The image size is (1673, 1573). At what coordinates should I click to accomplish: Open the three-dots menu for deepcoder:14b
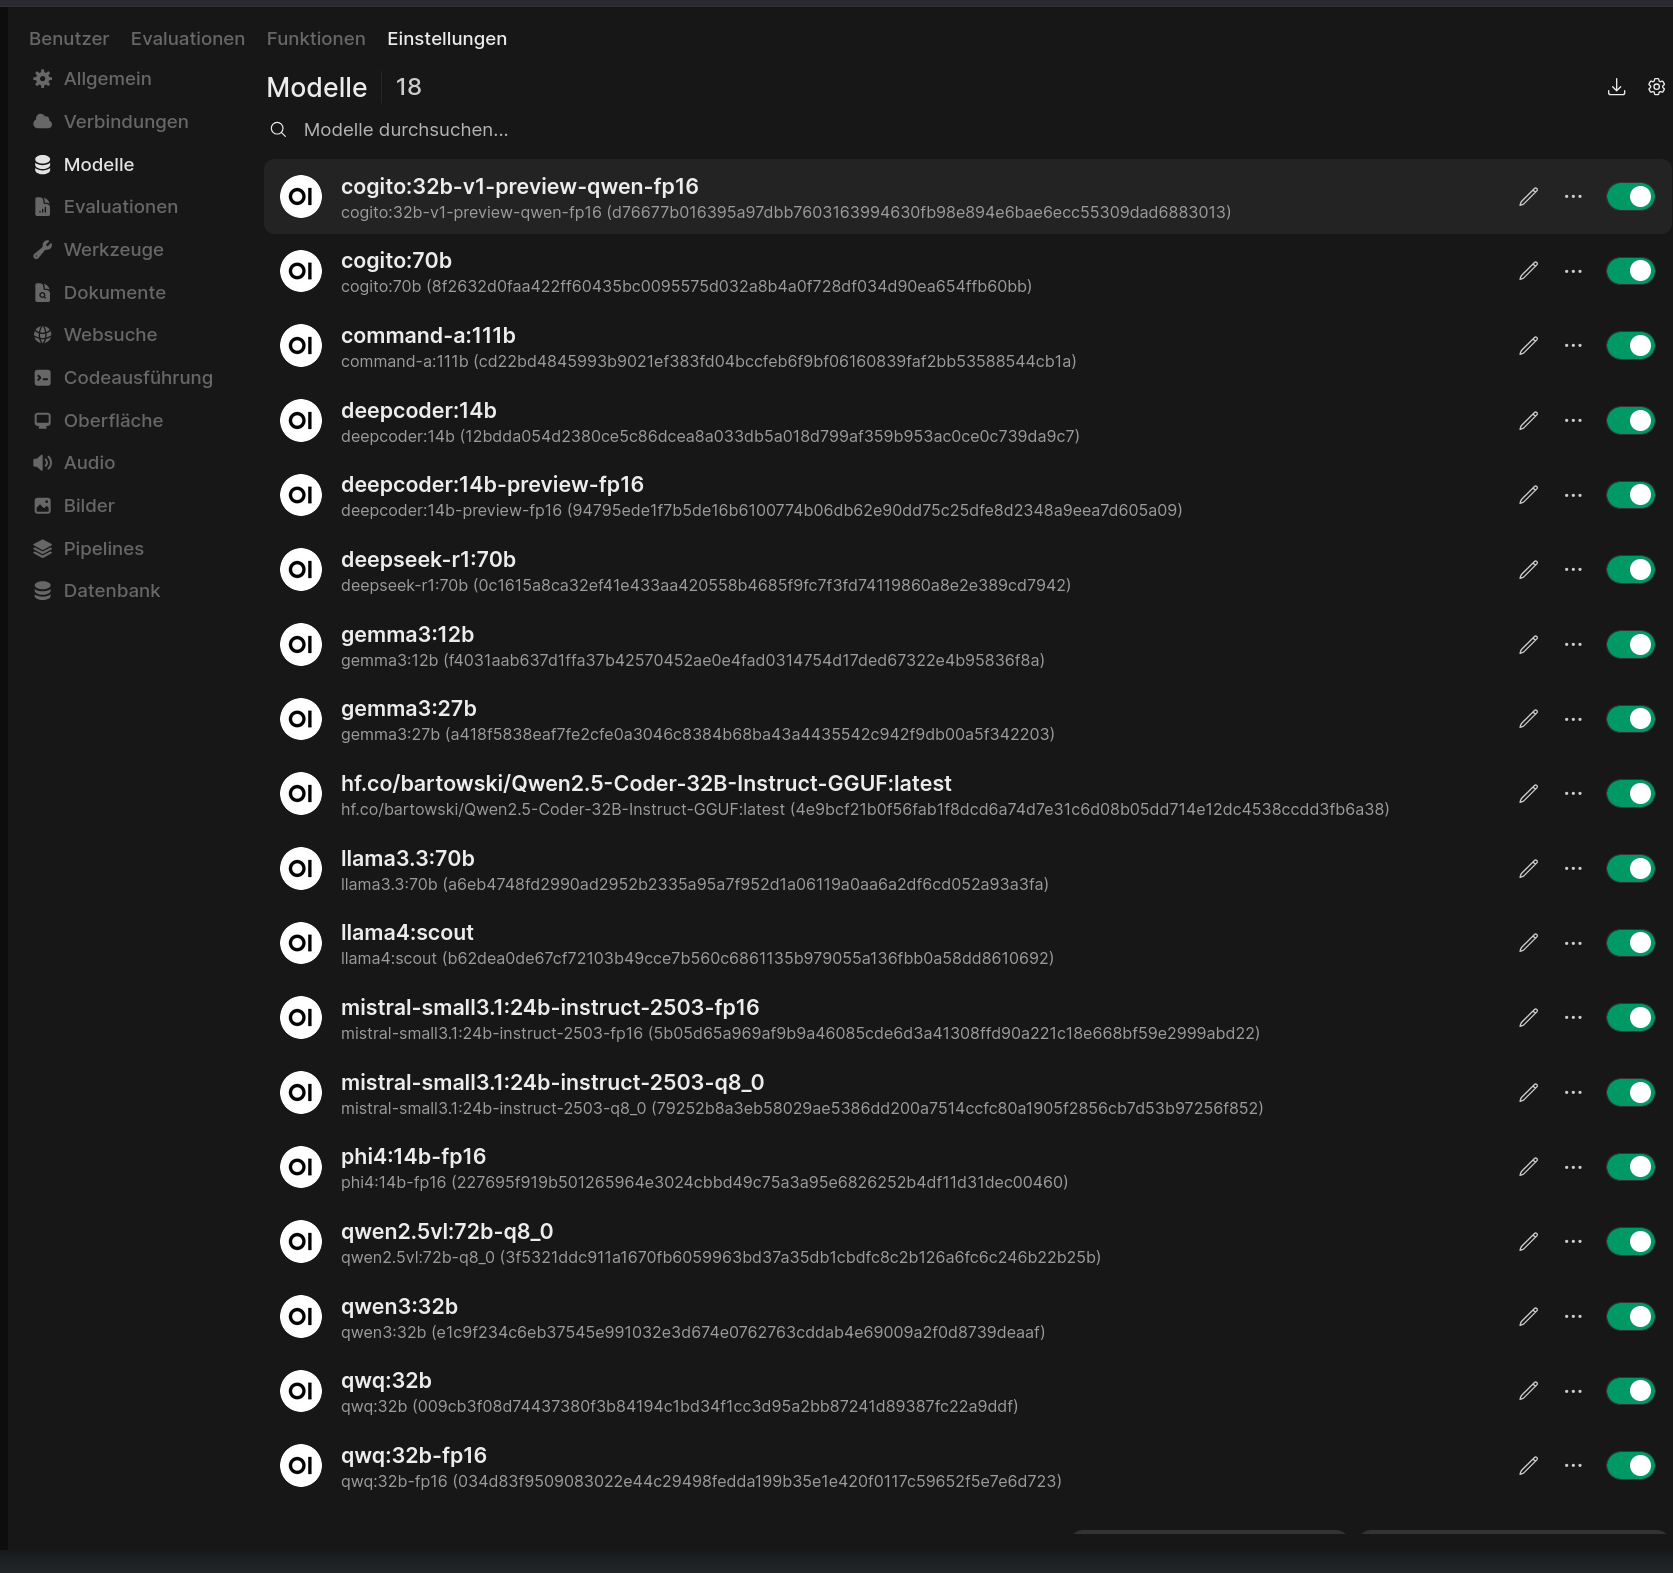(1573, 421)
